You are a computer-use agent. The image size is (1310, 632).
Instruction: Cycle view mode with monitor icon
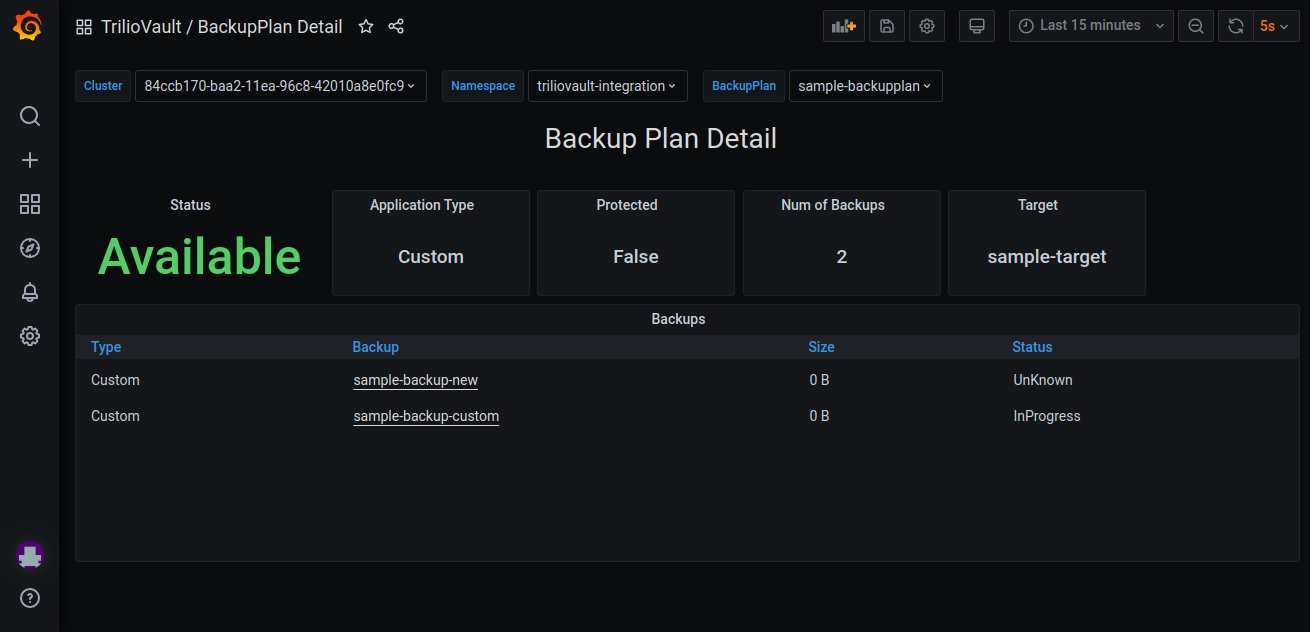(x=977, y=26)
